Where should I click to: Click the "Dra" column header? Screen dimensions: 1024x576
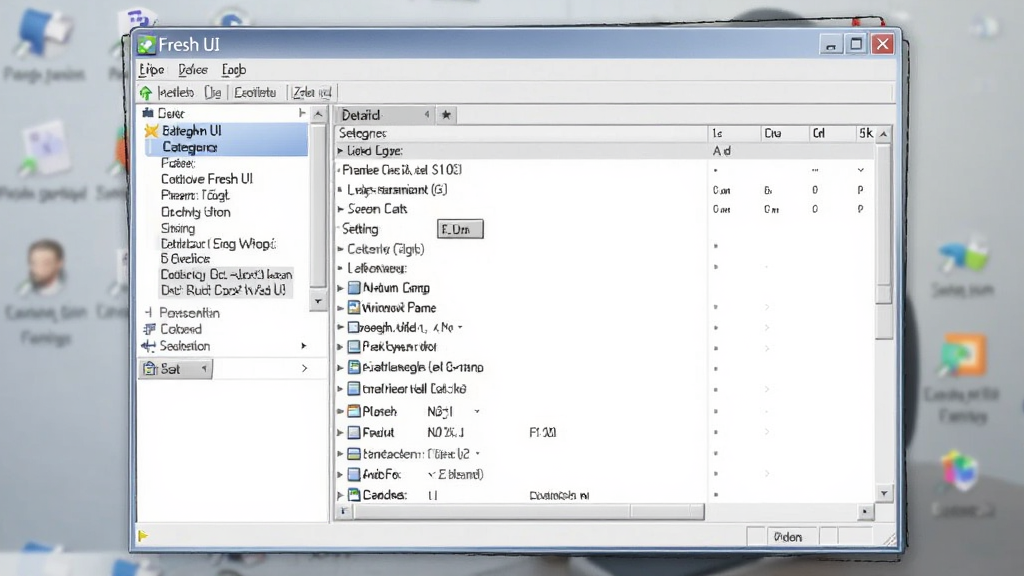[785, 133]
